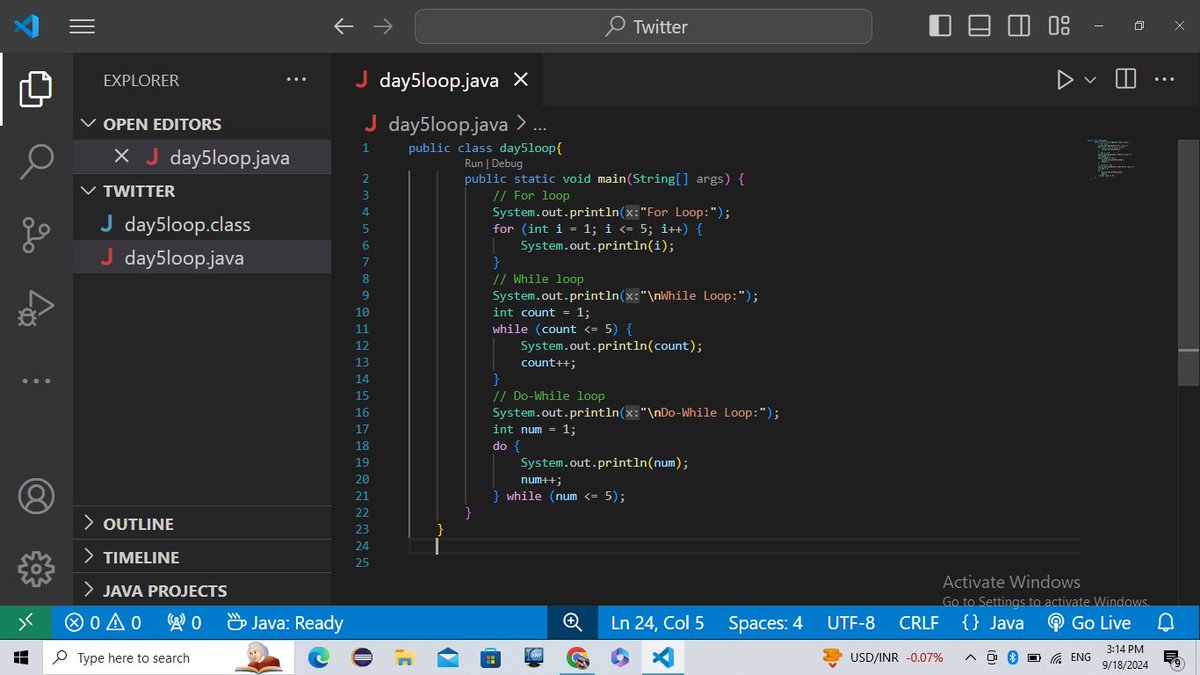The height and width of the screenshot is (675, 1200).
Task: Click the Twitter command center search box
Action: pos(643,27)
